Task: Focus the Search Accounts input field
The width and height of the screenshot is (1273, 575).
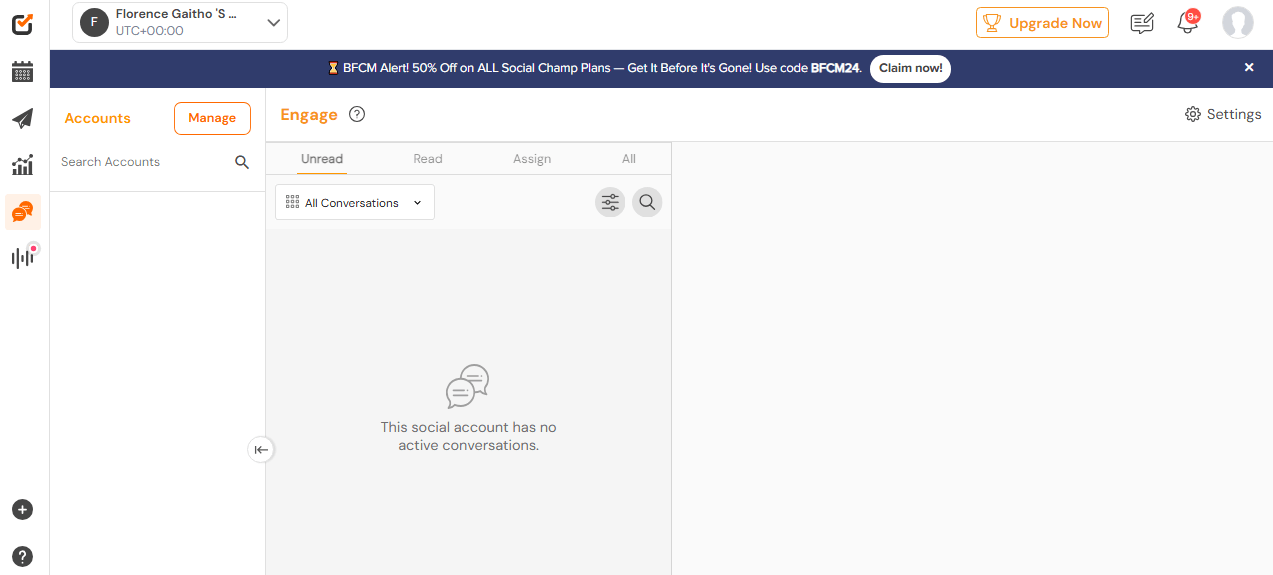Action: coord(145,162)
